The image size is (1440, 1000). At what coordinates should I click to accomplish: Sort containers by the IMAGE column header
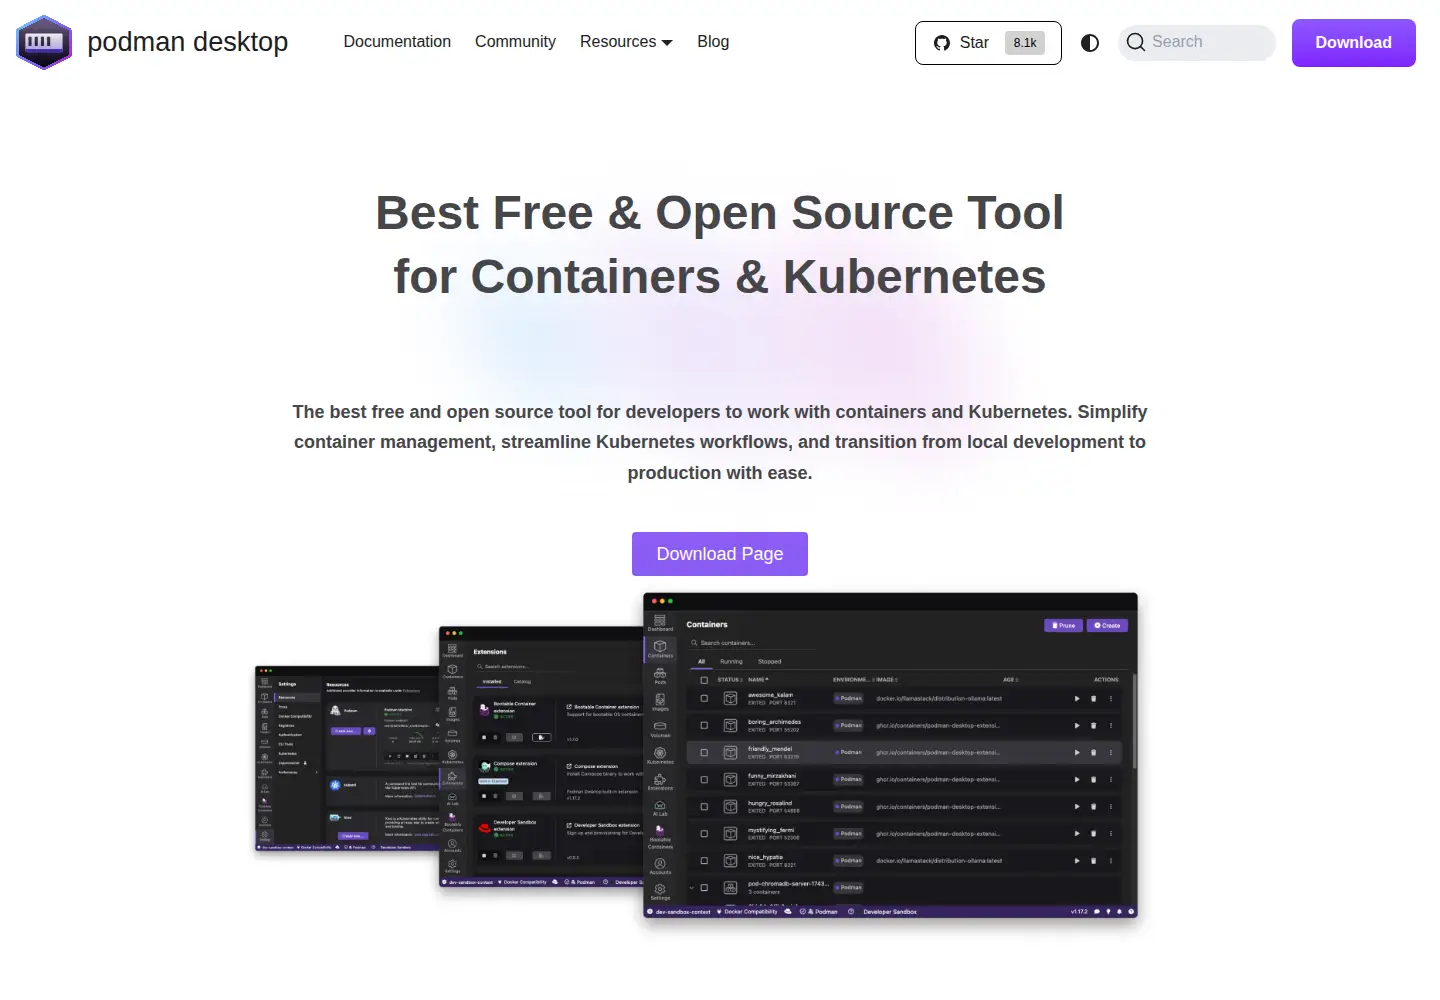886,680
